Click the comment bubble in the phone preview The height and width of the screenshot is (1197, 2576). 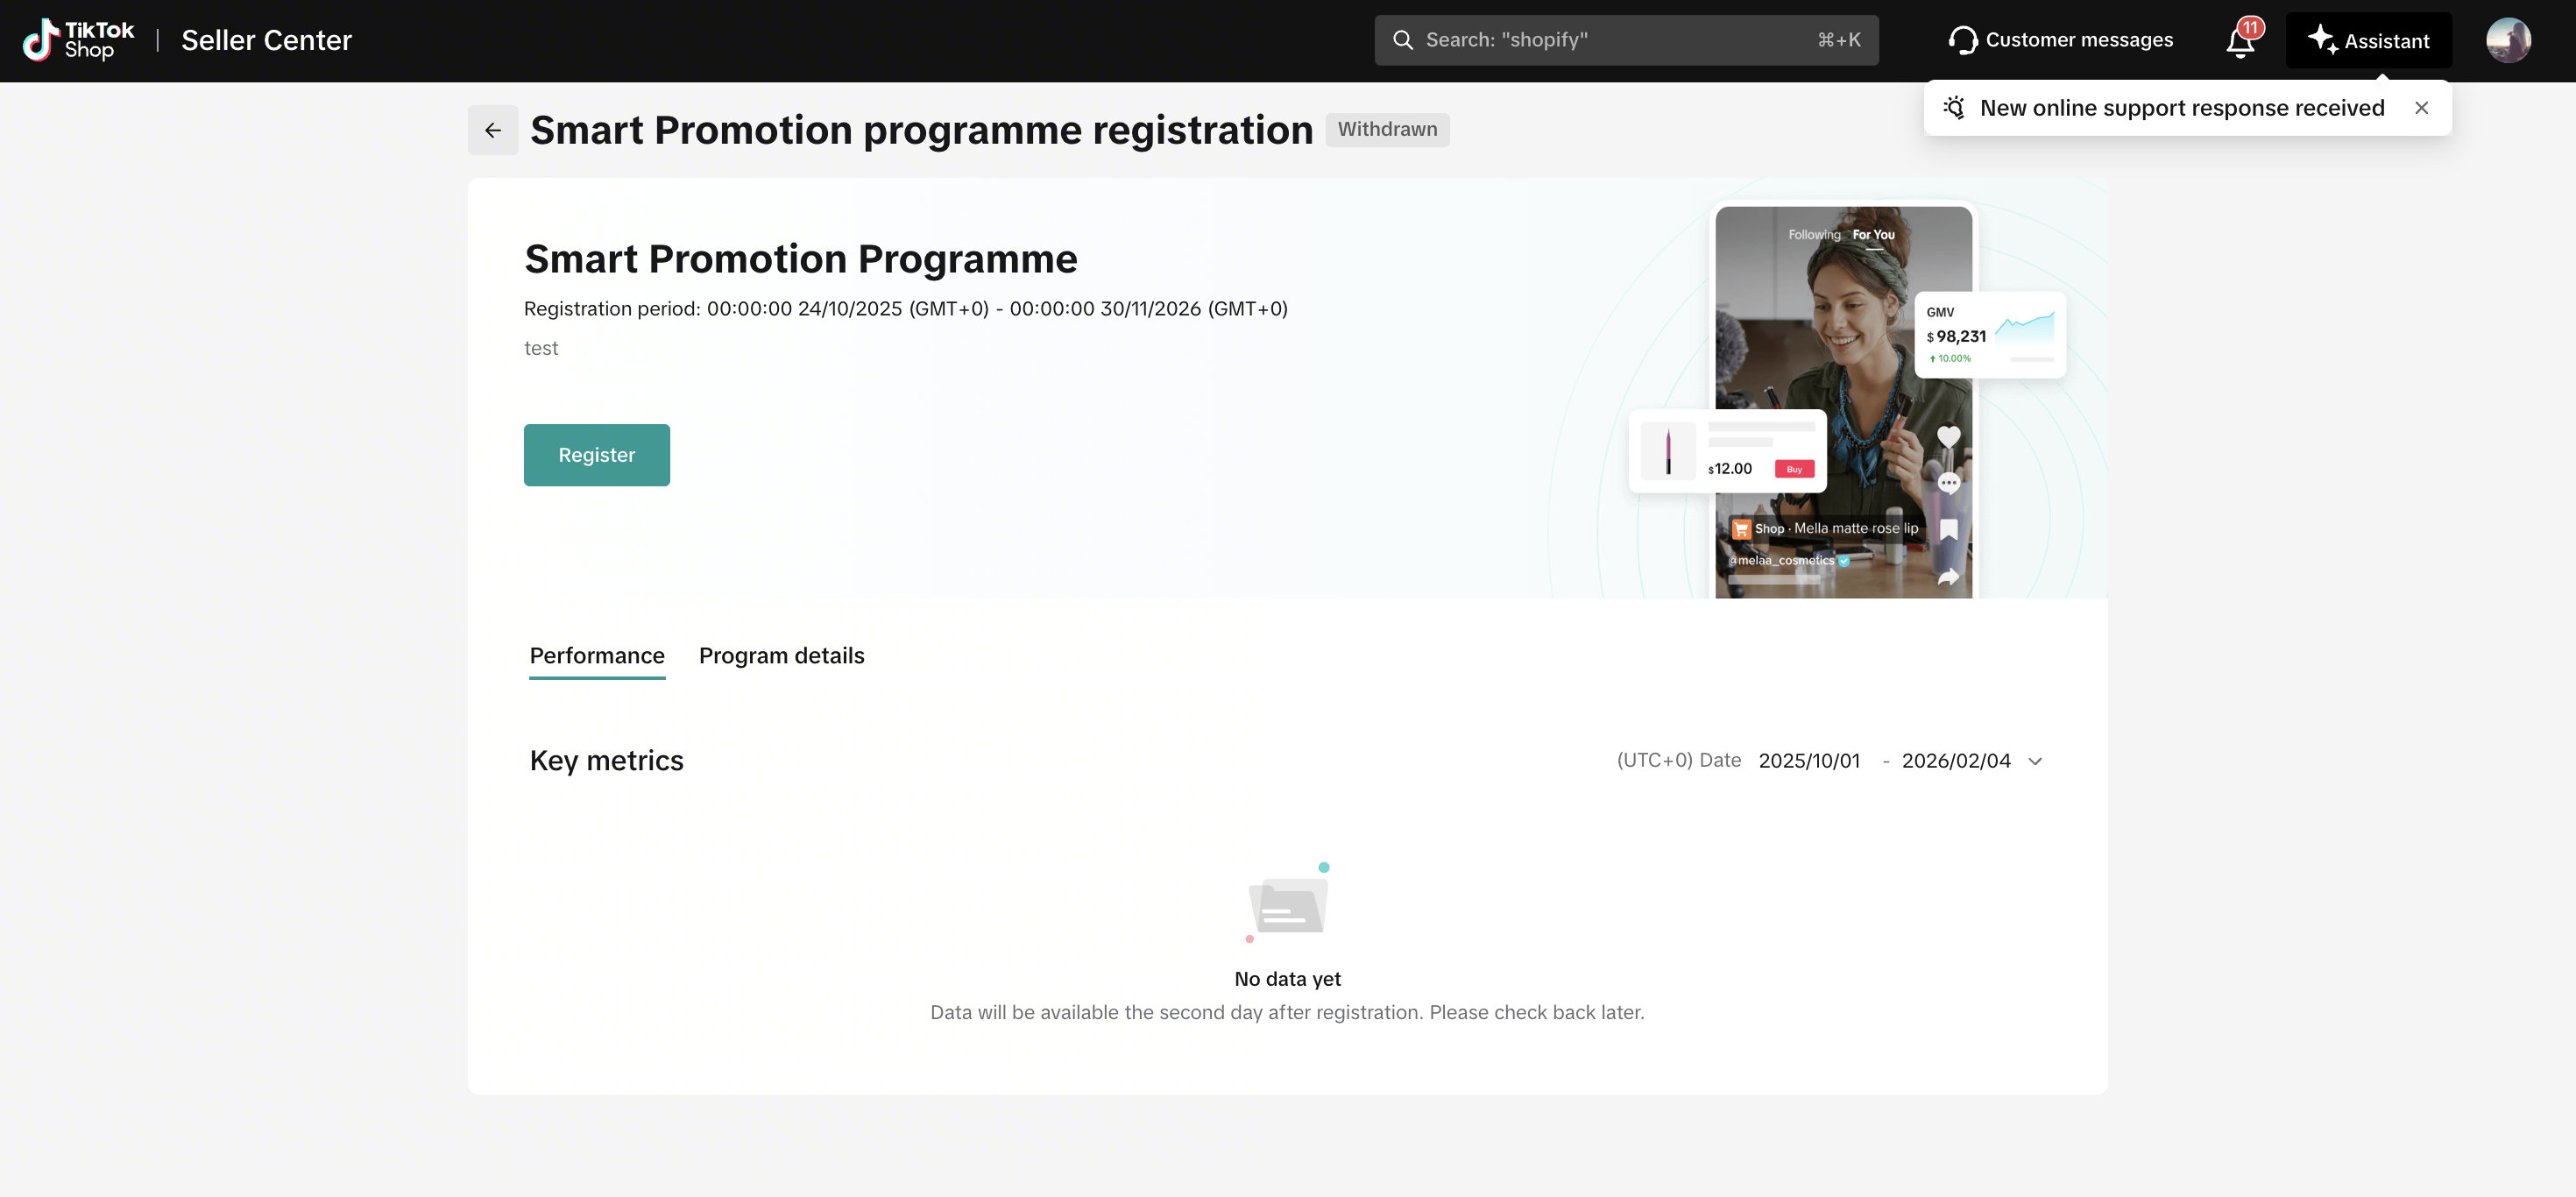tap(1948, 484)
